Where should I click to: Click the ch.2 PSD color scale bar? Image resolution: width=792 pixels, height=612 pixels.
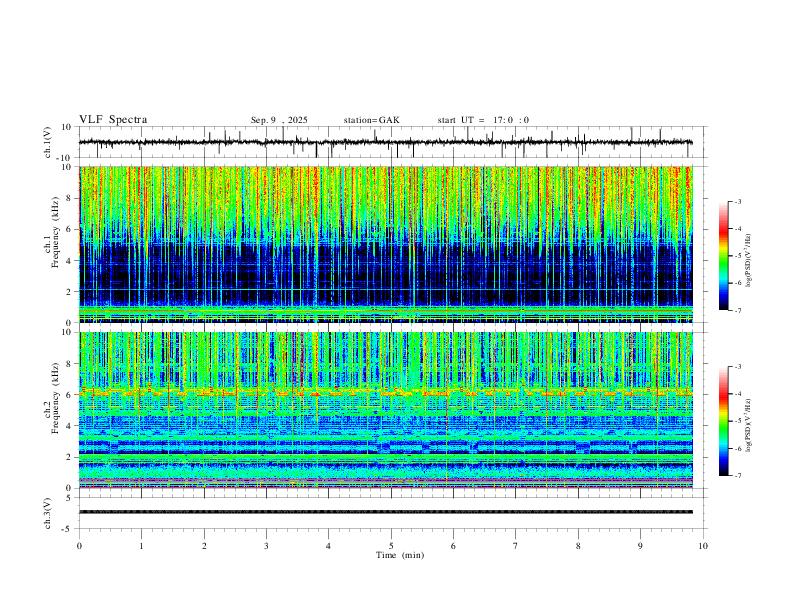point(724,421)
